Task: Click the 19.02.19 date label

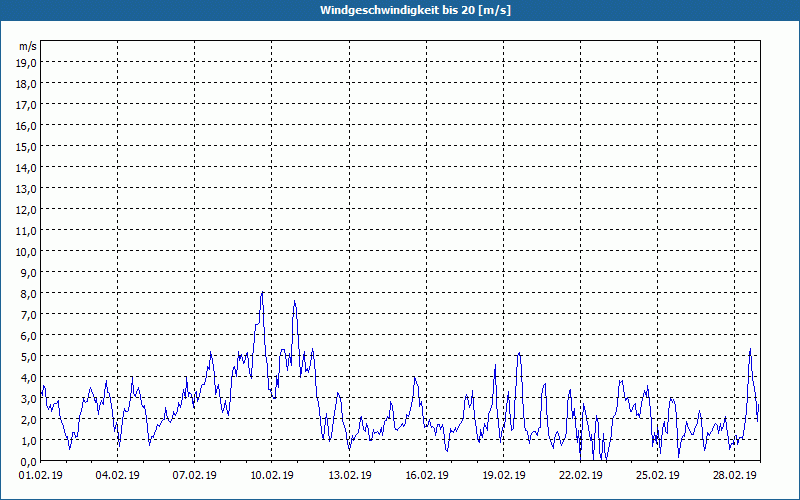Action: click(503, 476)
